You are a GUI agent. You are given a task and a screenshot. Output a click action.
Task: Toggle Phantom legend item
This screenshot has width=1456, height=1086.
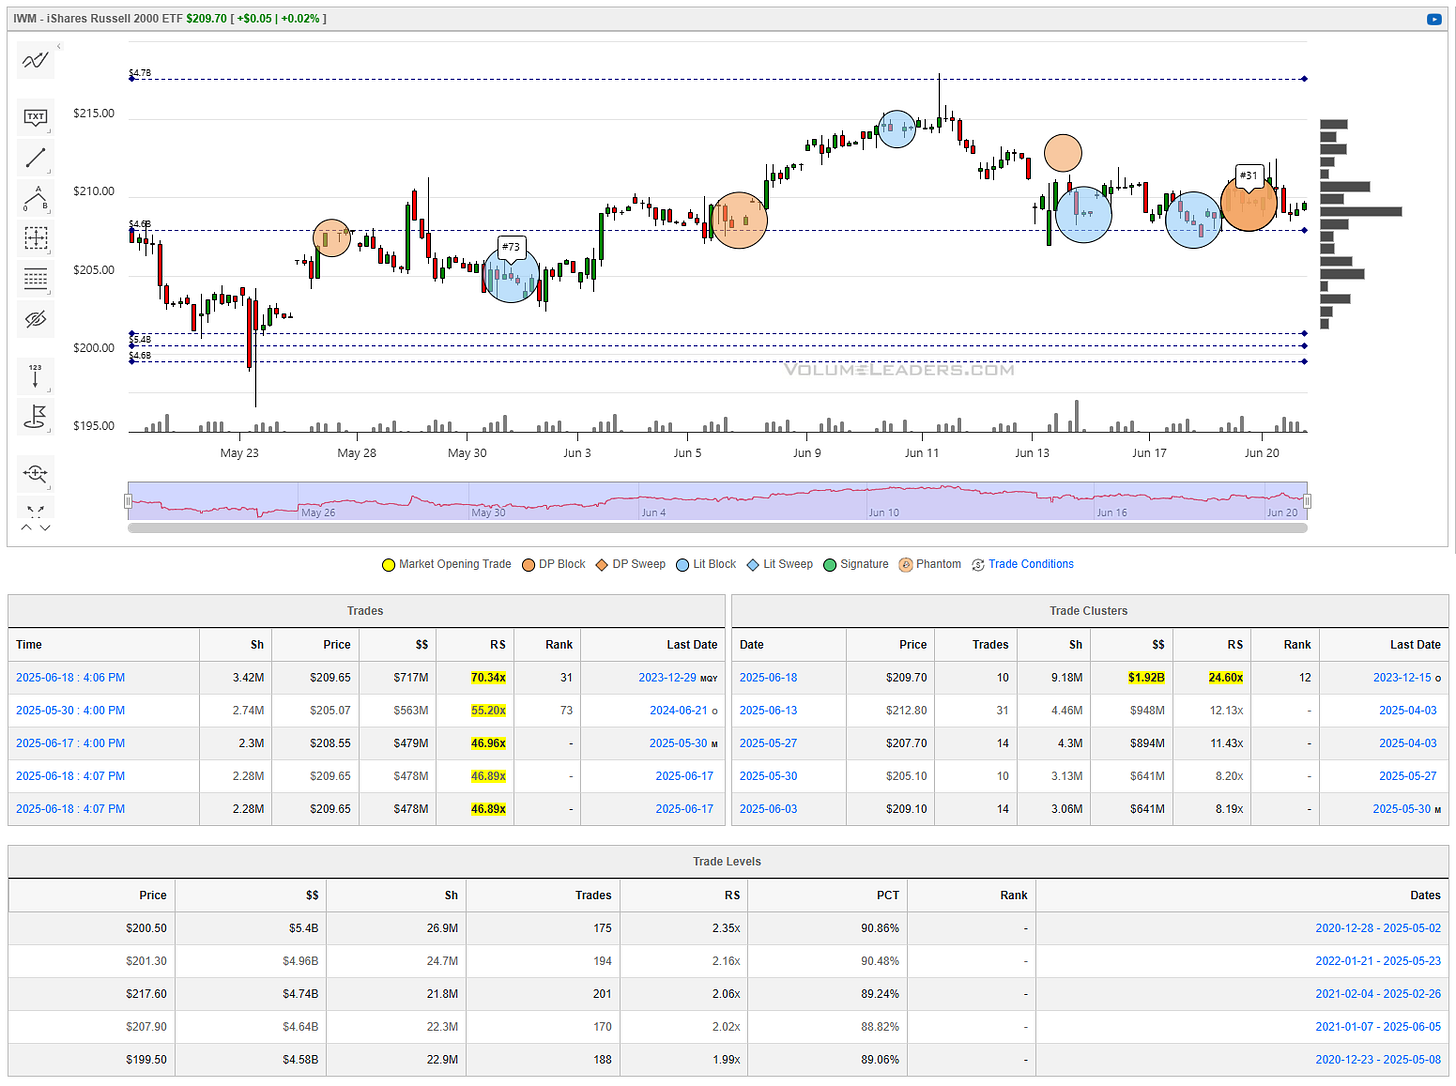point(930,564)
